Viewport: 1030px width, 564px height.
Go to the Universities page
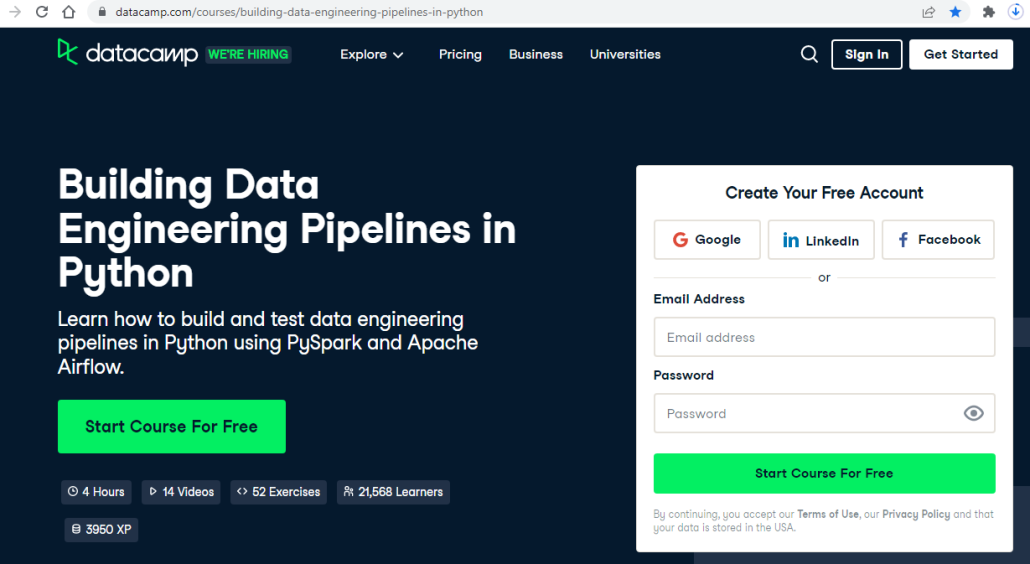coord(625,54)
